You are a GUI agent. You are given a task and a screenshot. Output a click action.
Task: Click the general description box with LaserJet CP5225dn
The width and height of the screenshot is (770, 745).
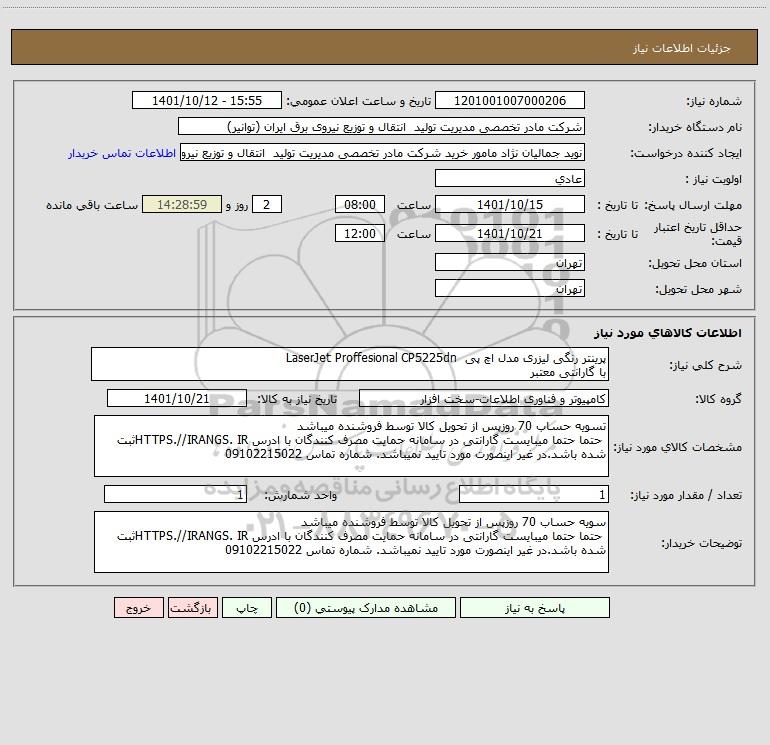pos(350,364)
